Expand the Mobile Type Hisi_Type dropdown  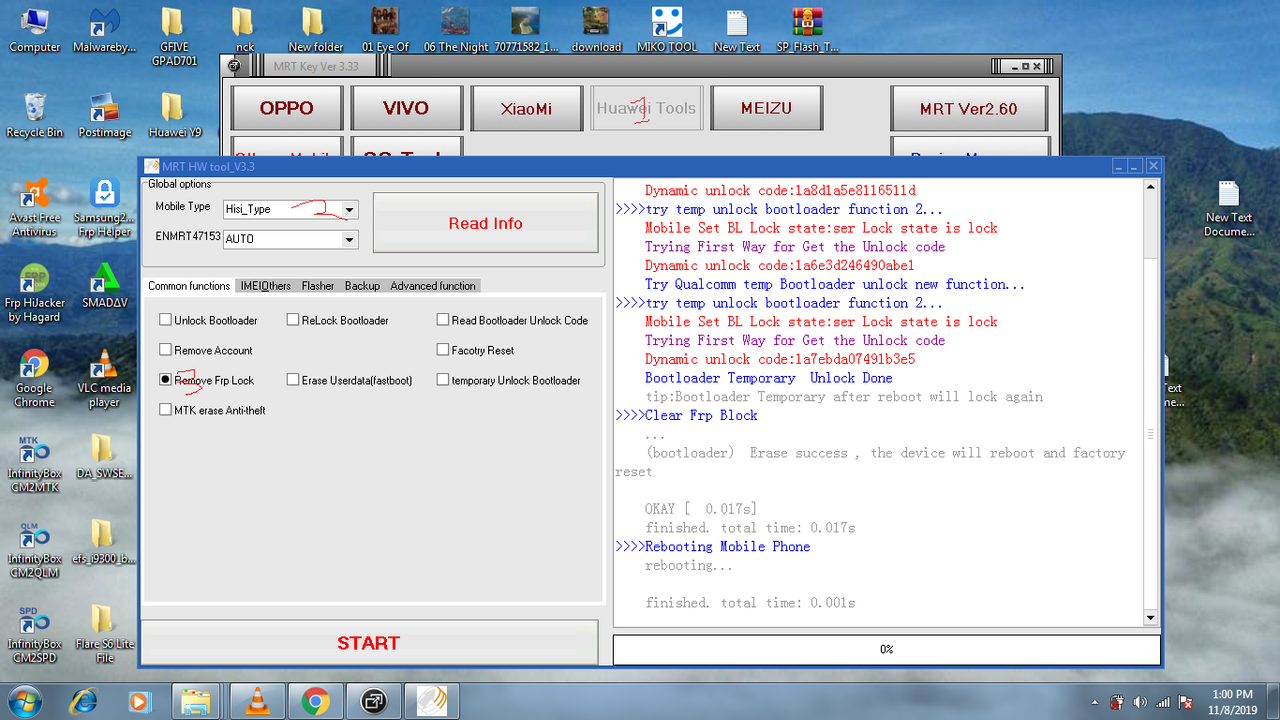[349, 209]
